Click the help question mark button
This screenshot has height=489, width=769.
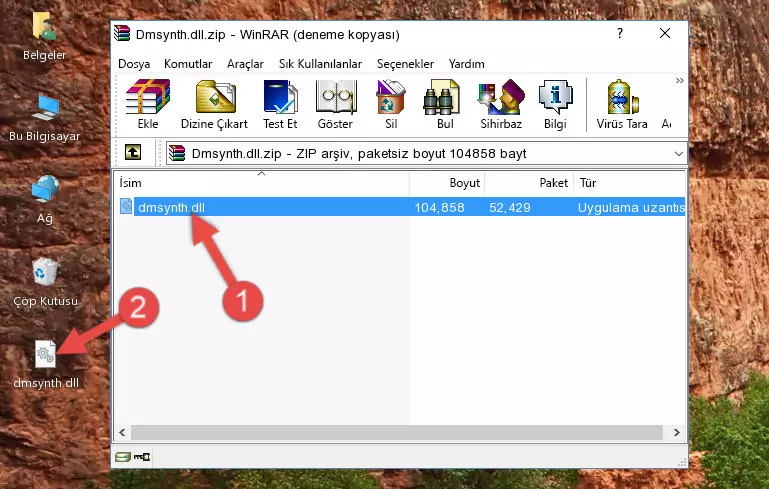[x=620, y=33]
